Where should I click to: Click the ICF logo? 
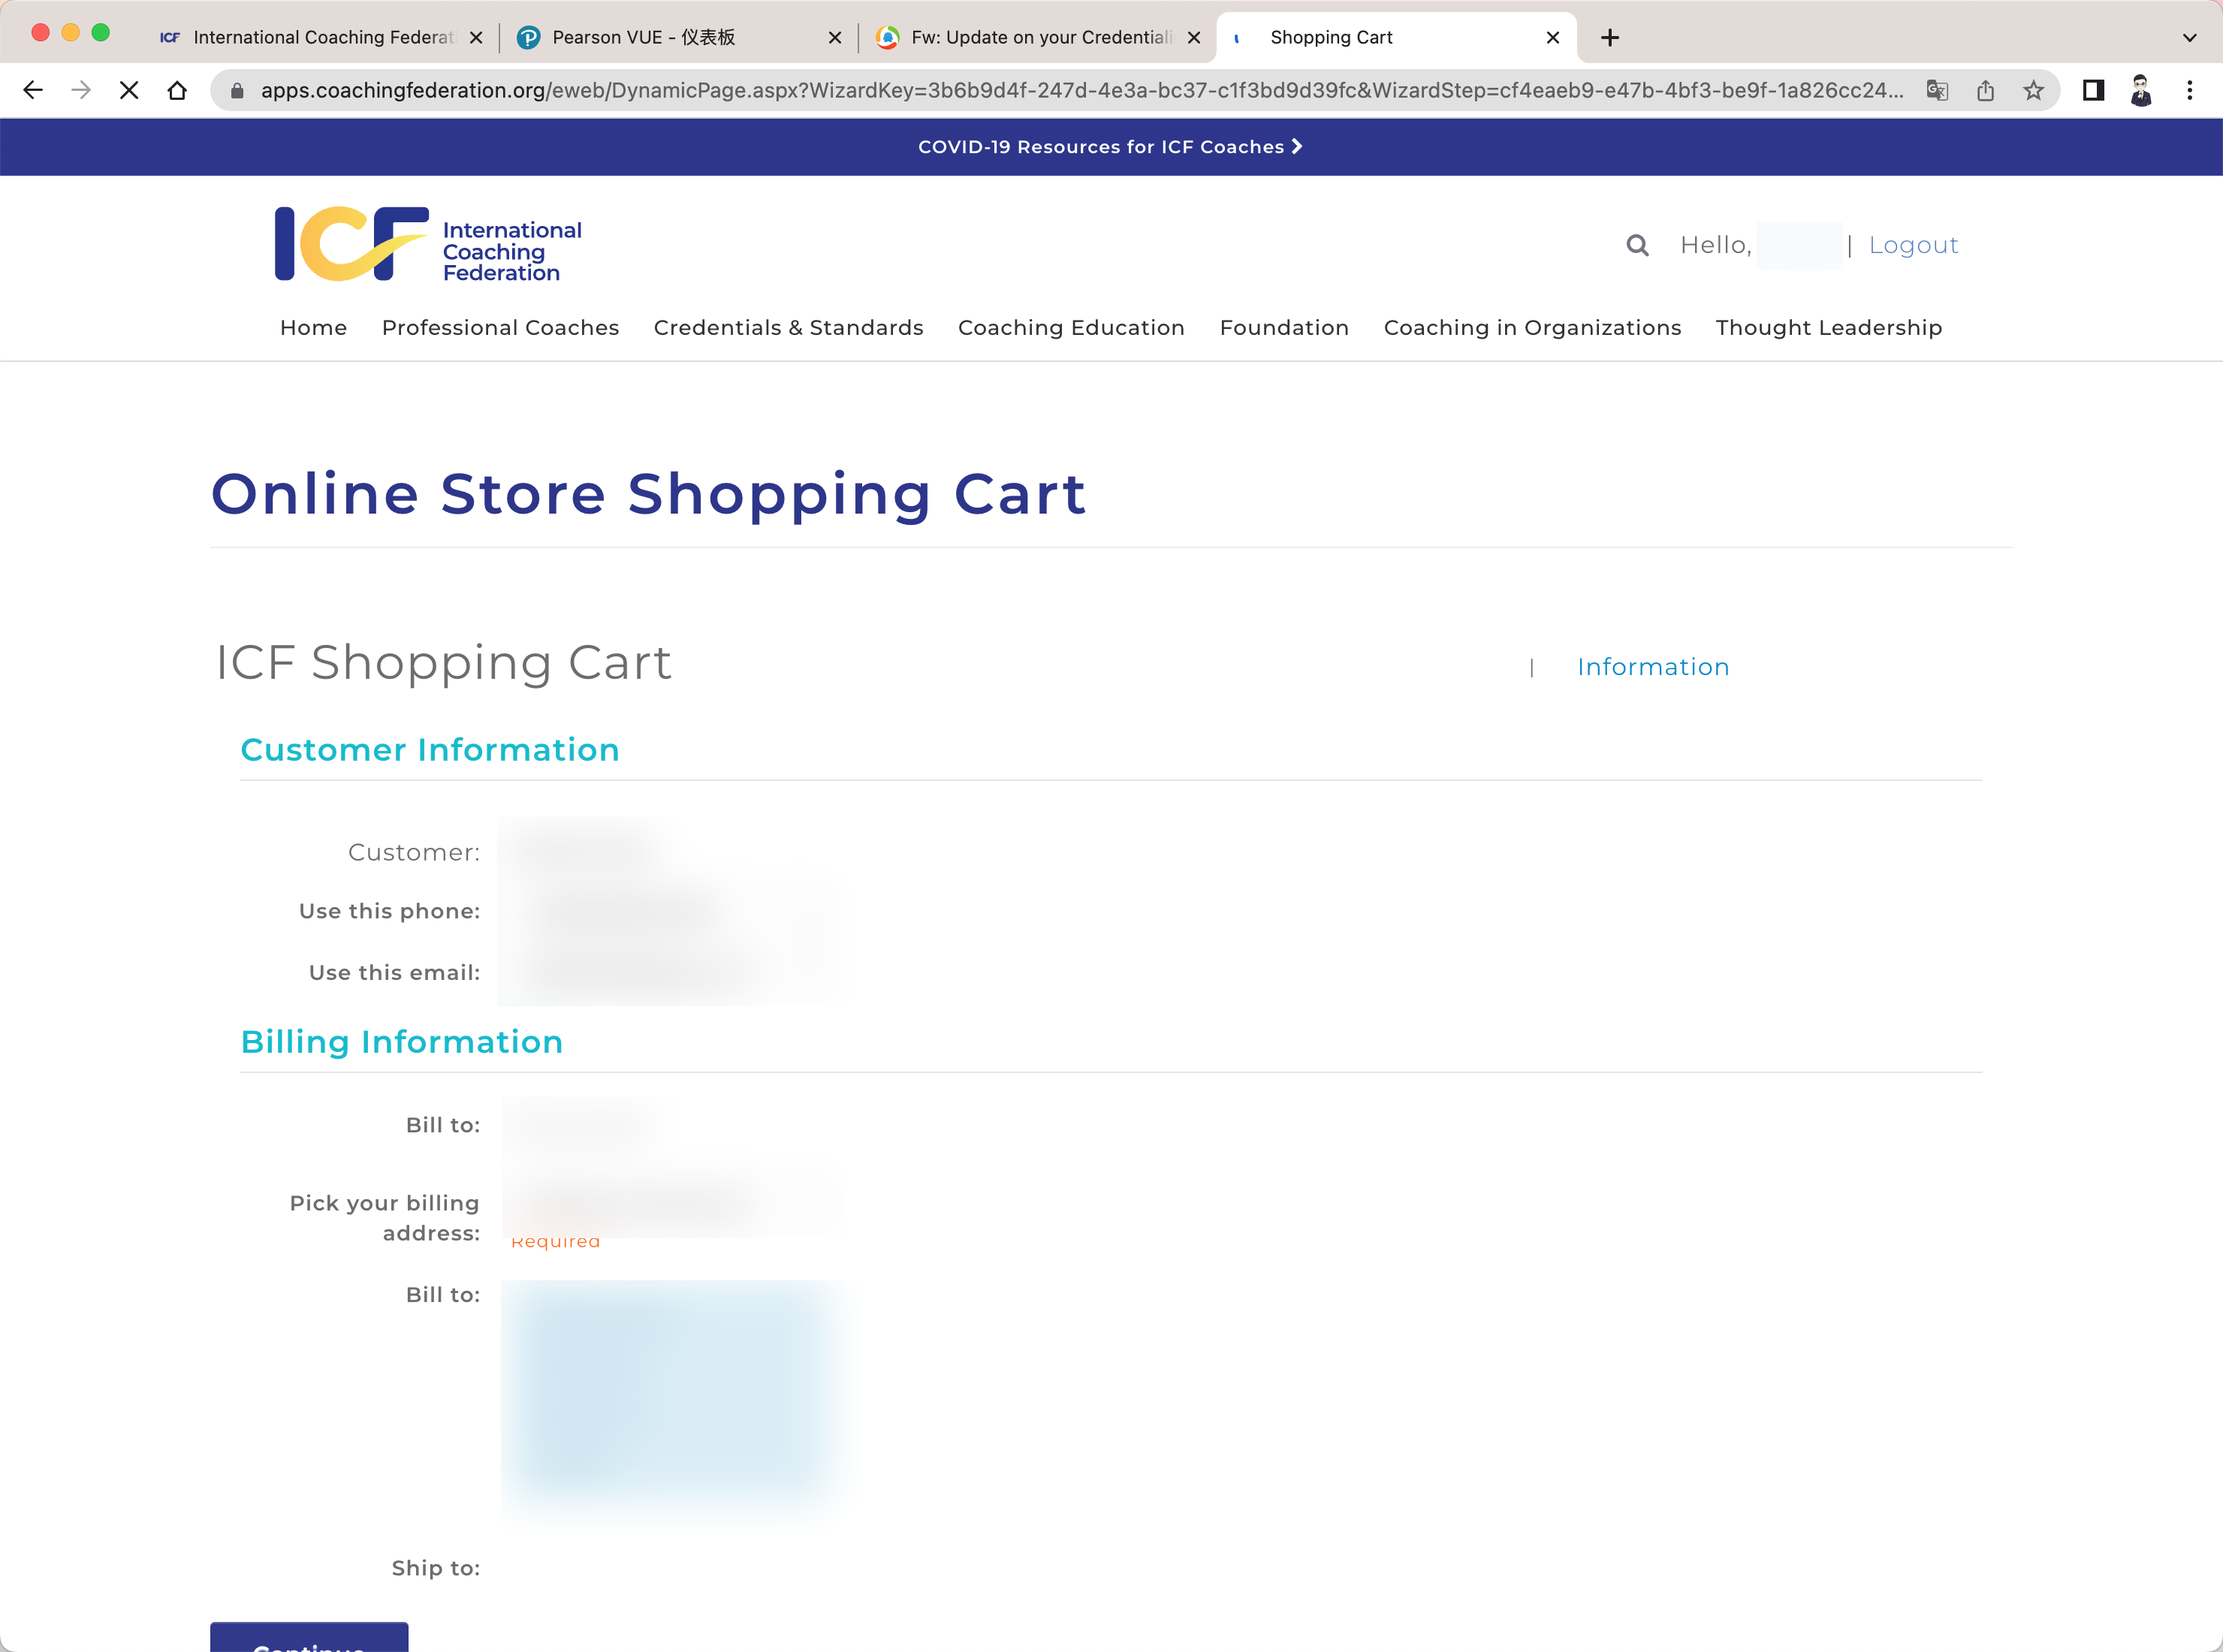pos(428,245)
